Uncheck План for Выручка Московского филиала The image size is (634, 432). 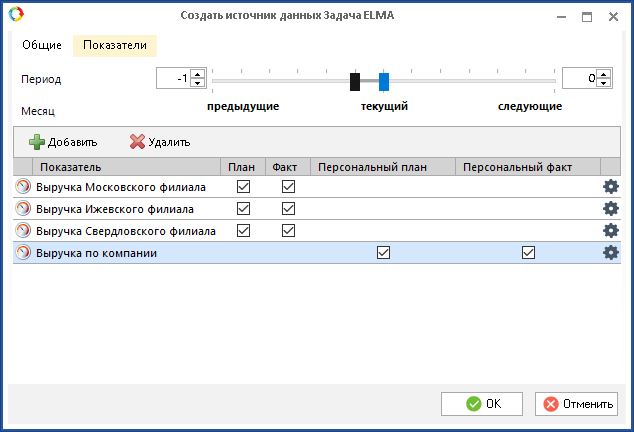pyautogui.click(x=242, y=186)
